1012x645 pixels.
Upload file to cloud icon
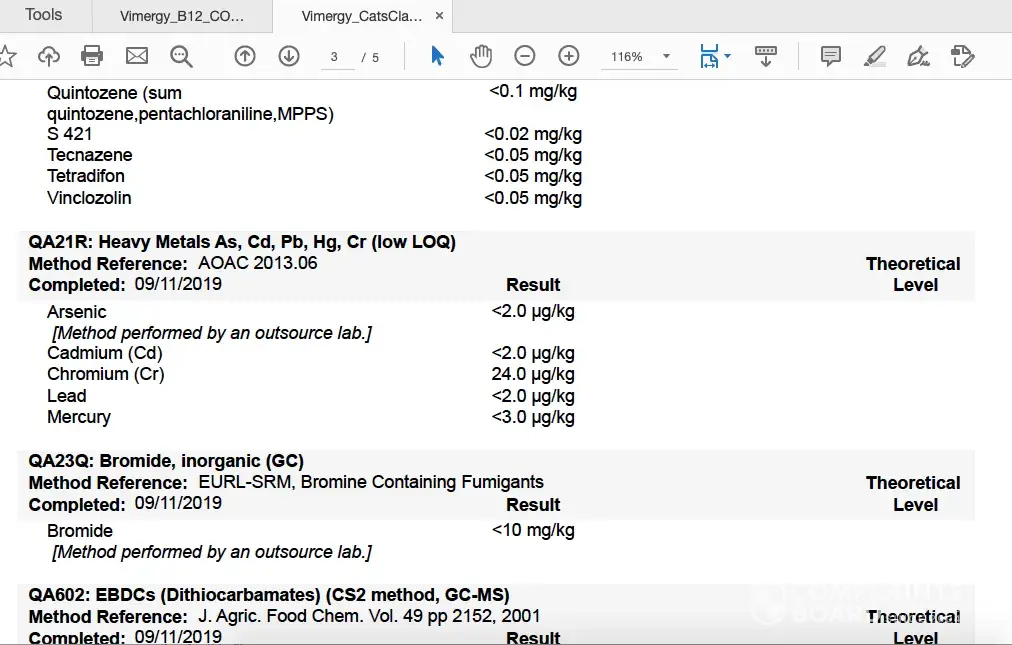49,56
